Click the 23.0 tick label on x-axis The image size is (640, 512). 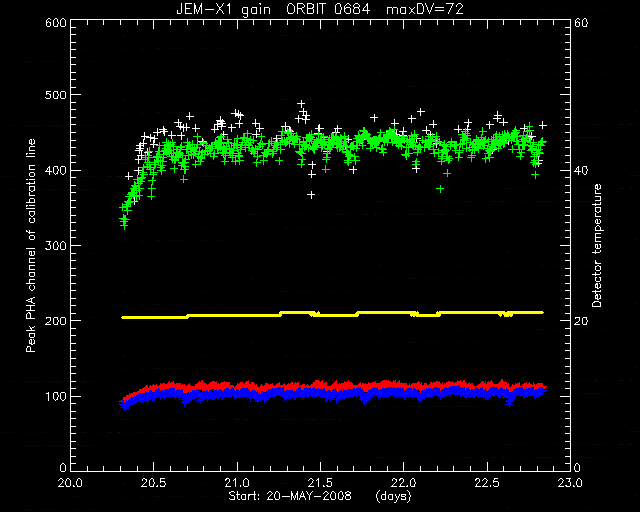click(x=570, y=483)
